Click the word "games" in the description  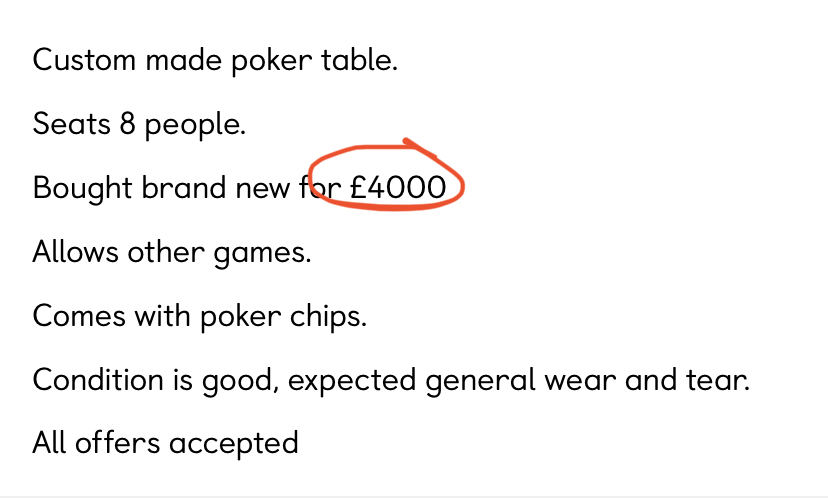click(262, 254)
